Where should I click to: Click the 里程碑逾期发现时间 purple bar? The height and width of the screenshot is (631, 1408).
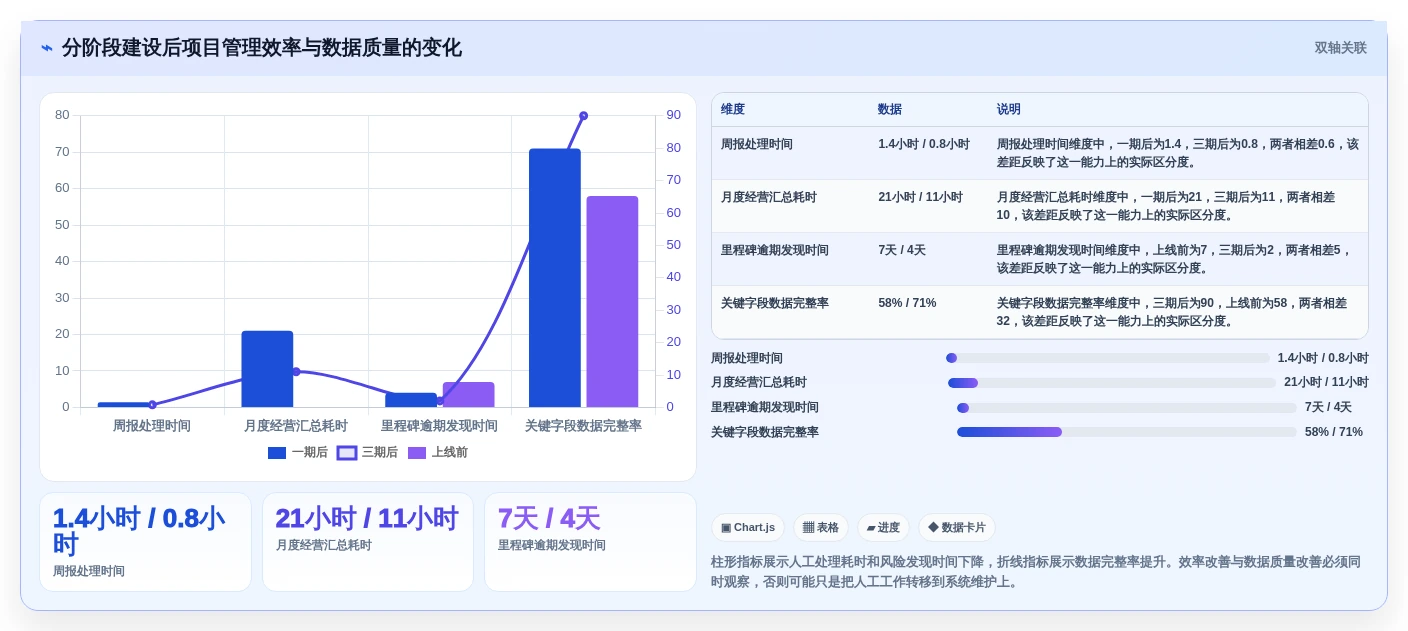(x=469, y=394)
